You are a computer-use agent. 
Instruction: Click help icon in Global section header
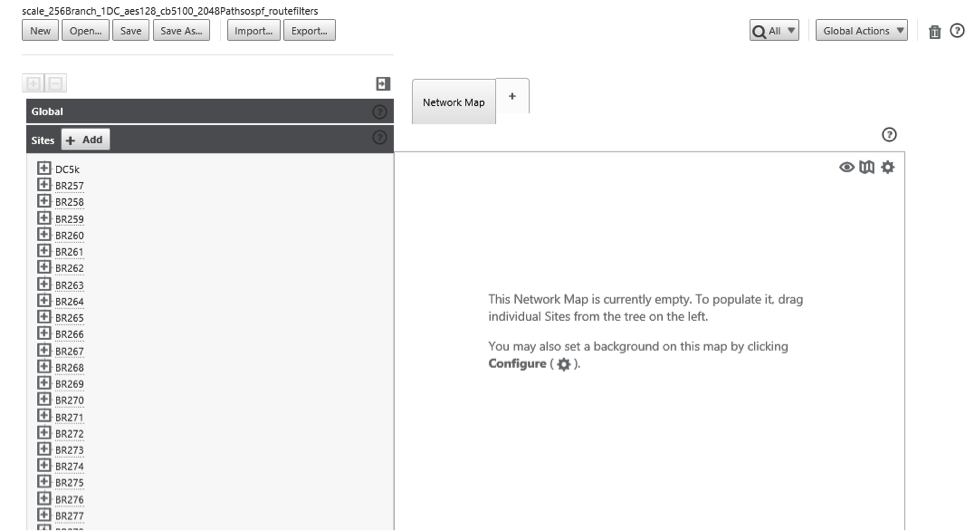coord(379,112)
